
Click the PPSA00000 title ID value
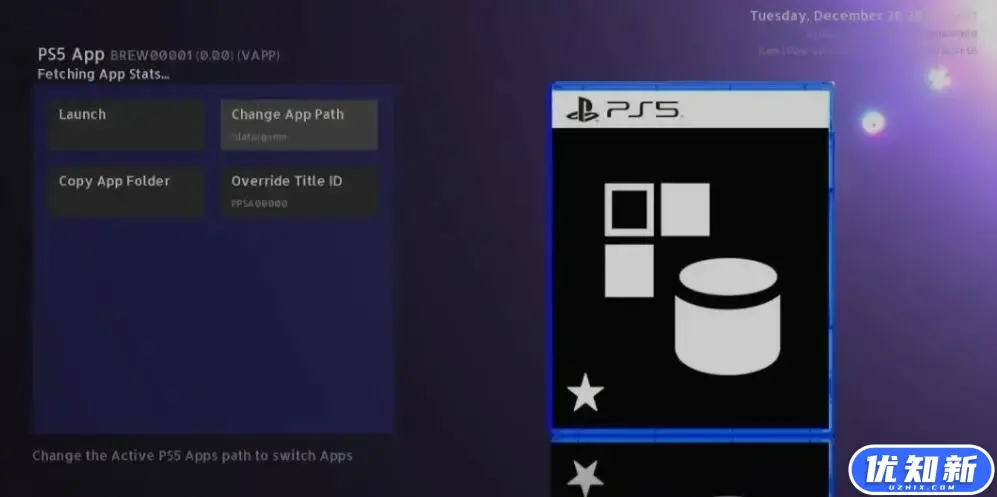(259, 203)
